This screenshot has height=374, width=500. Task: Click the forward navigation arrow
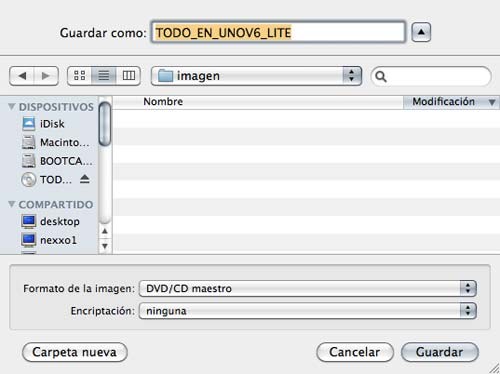pyautogui.click(x=46, y=76)
